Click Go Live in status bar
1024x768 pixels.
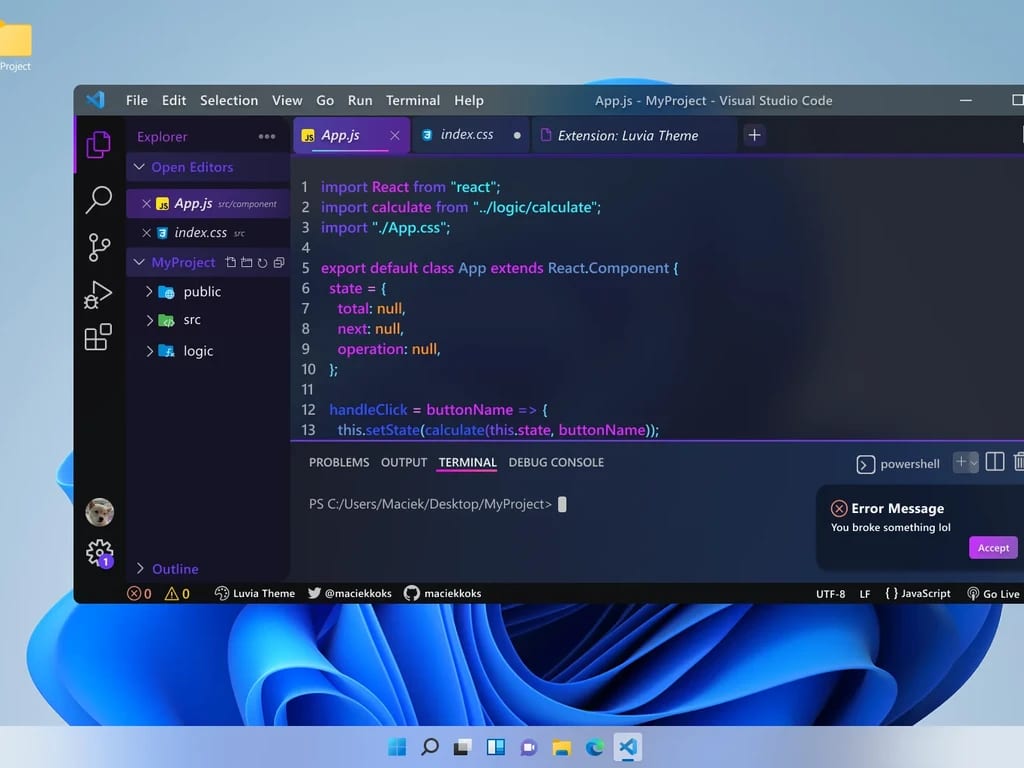click(993, 594)
